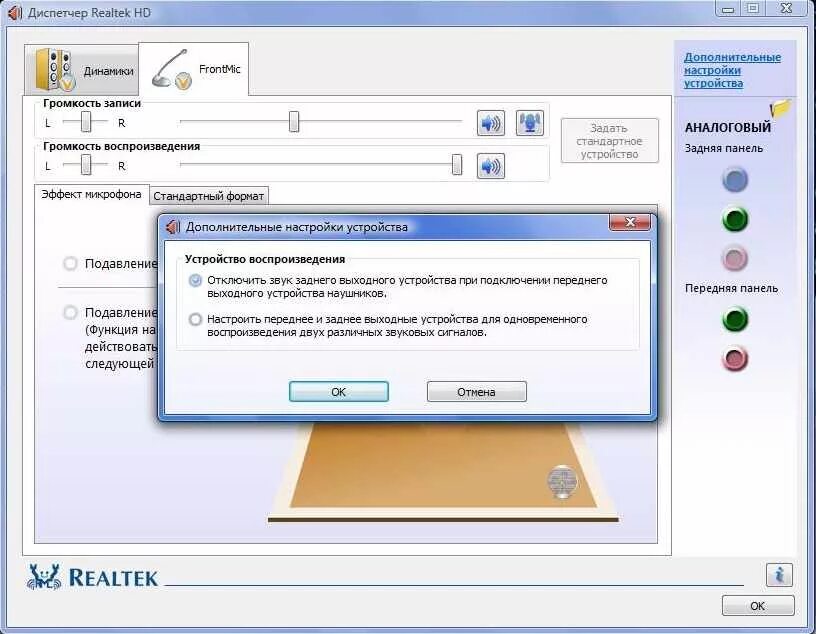Mute playback volume with speaker icon
The height and width of the screenshot is (634, 816).
click(x=491, y=166)
